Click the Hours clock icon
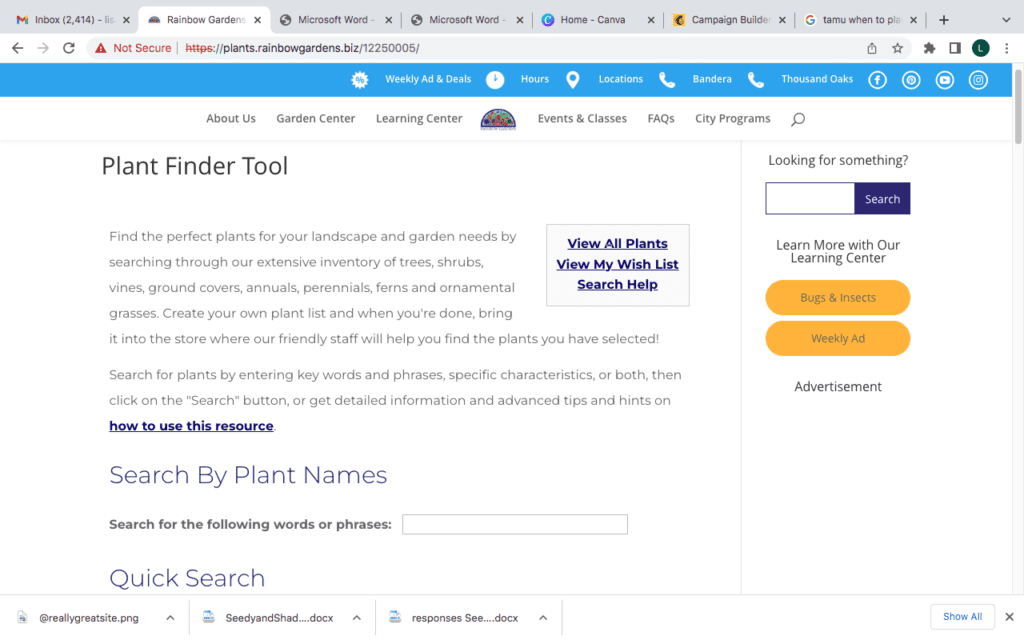The width and height of the screenshot is (1024, 640). (x=495, y=79)
